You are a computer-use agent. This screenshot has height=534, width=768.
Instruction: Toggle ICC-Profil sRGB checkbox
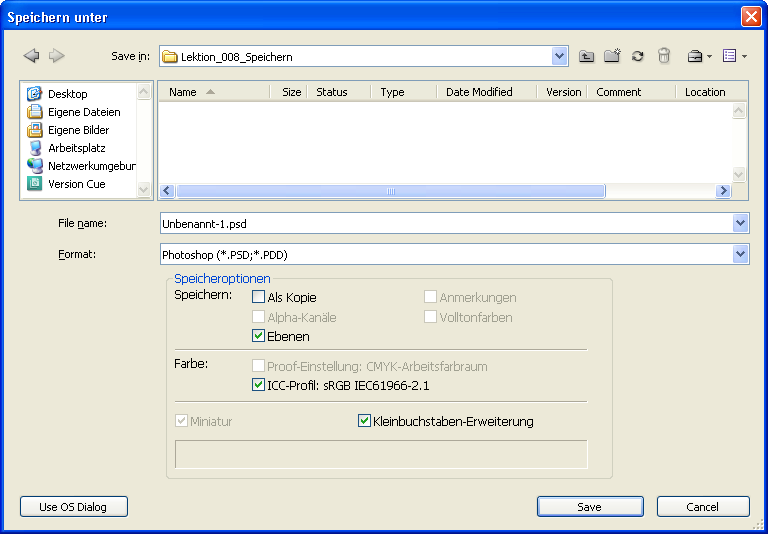pyautogui.click(x=259, y=385)
